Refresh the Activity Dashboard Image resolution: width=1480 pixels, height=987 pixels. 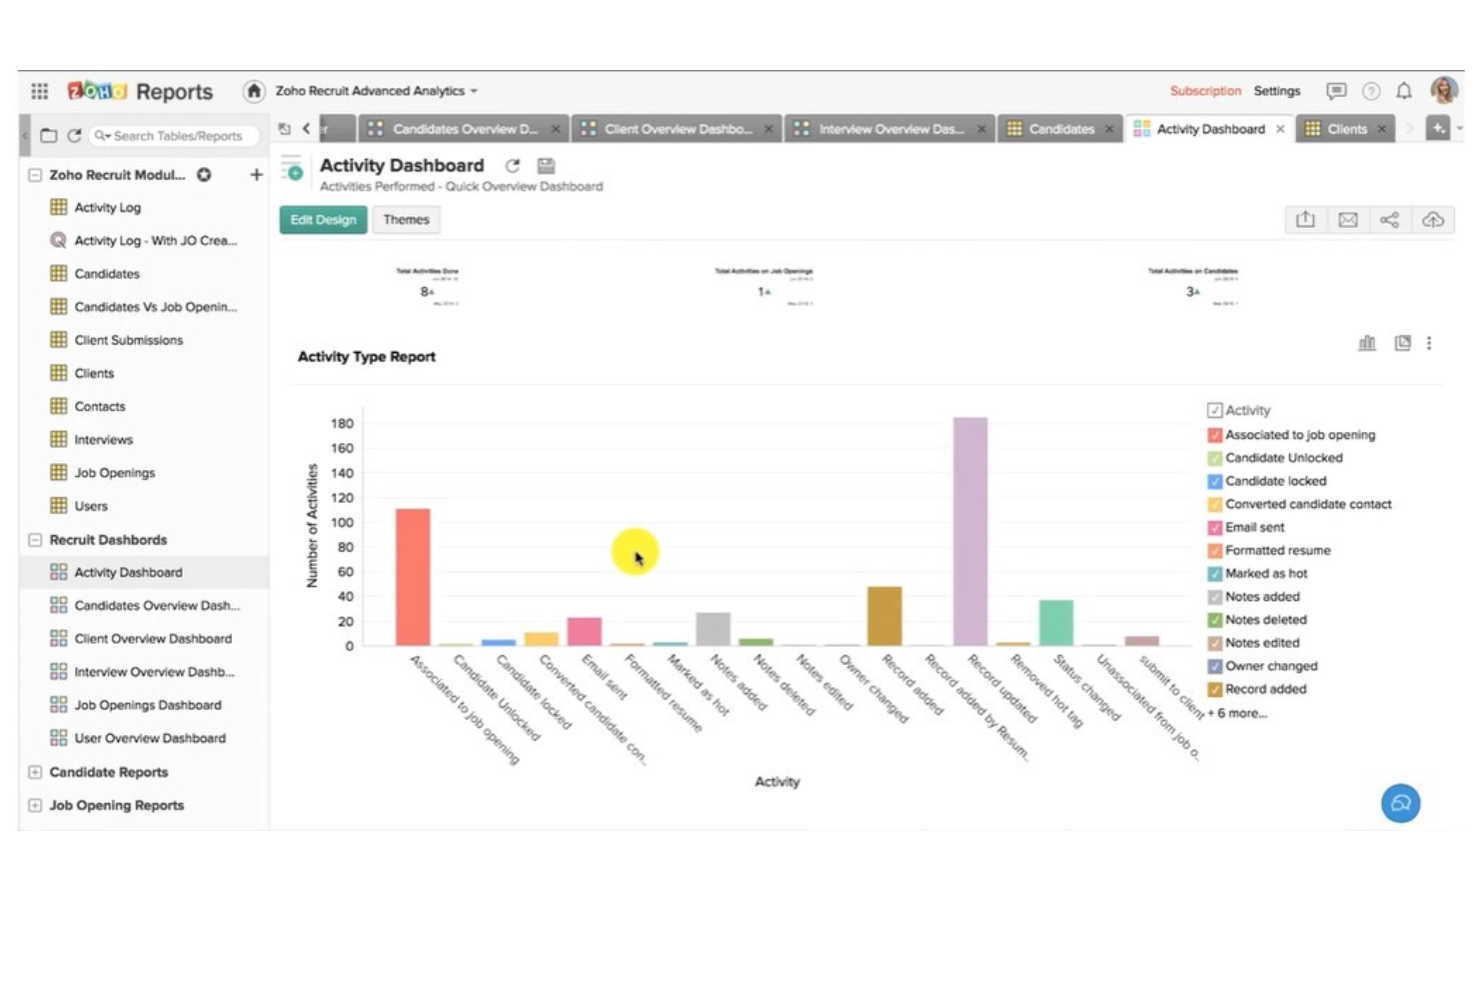click(513, 166)
